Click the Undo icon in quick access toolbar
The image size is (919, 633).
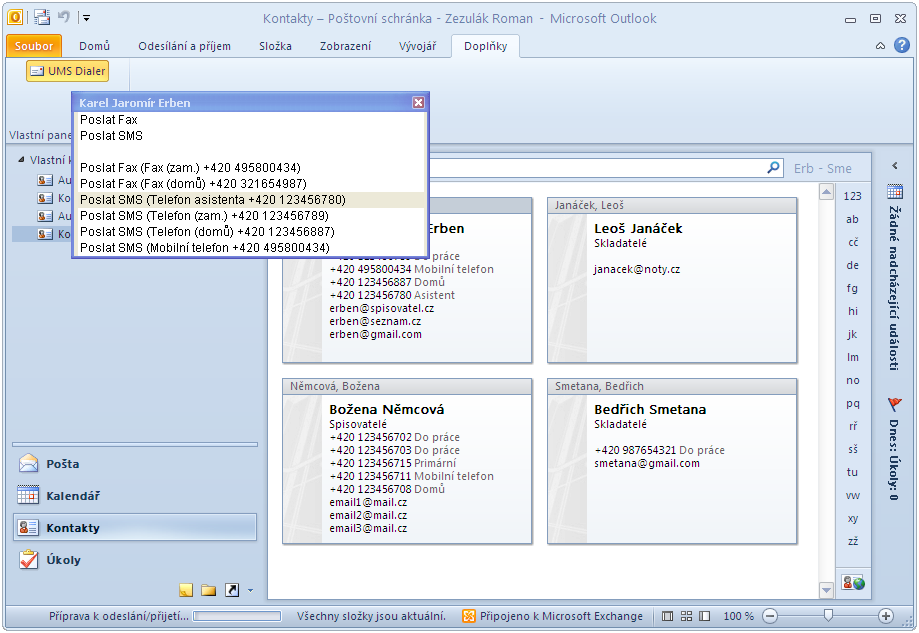[x=64, y=17]
